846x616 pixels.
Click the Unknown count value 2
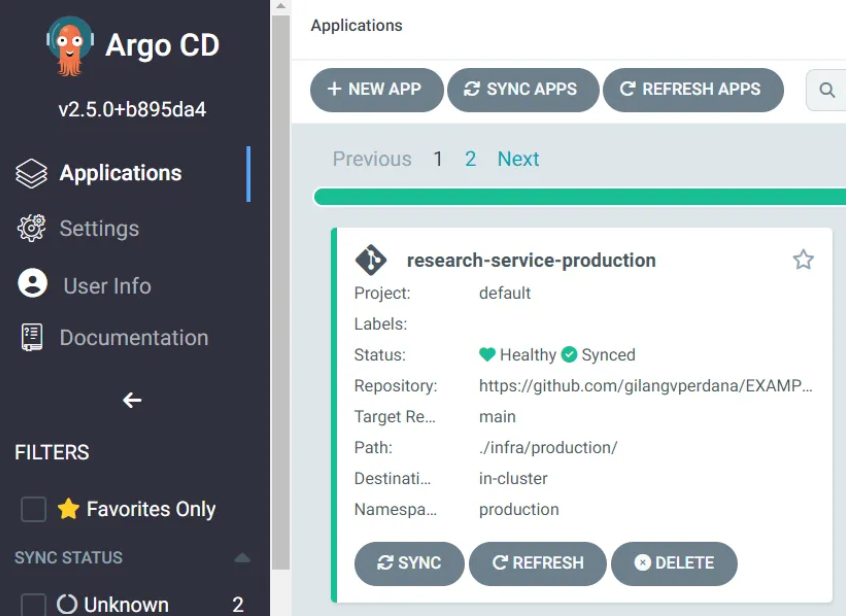pos(238,605)
